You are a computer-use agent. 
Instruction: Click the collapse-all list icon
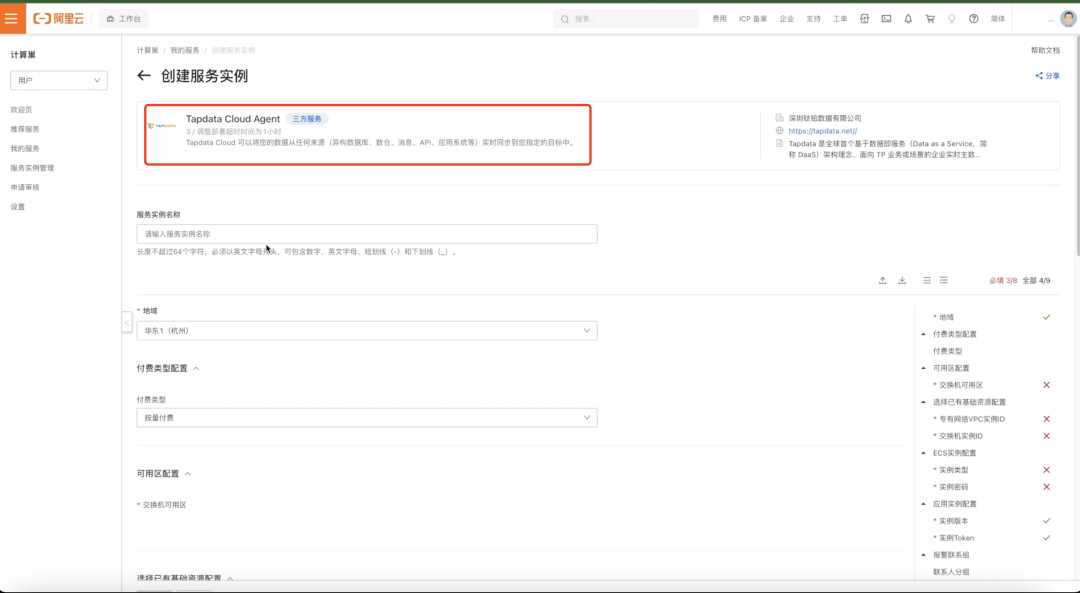926,280
